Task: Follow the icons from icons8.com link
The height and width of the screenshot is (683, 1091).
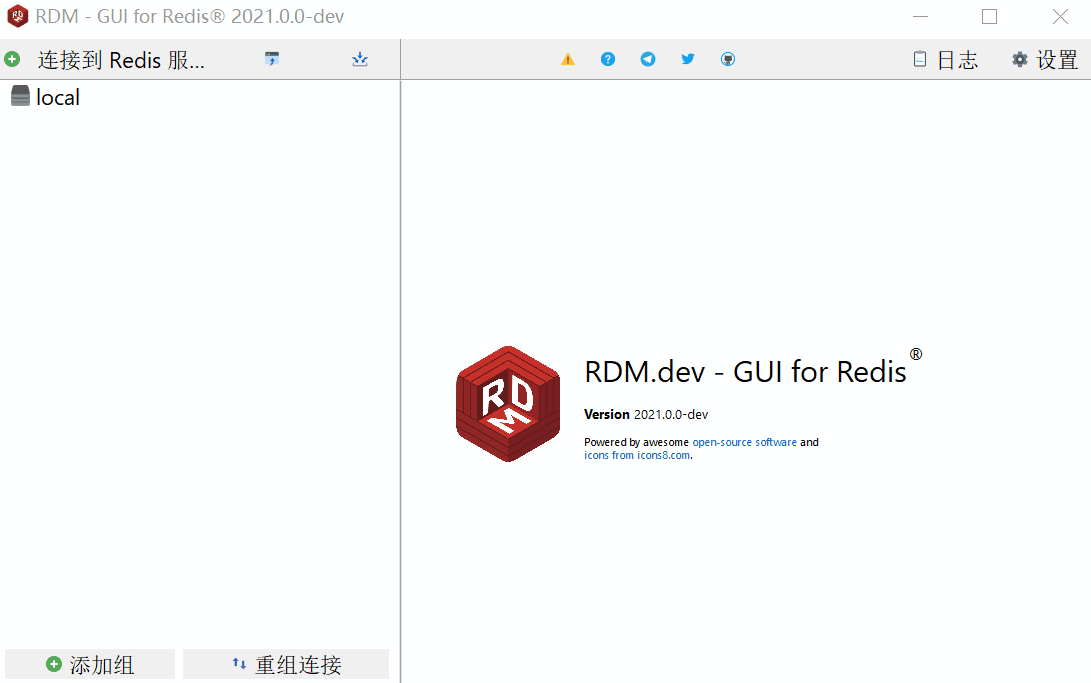Action: click(636, 455)
